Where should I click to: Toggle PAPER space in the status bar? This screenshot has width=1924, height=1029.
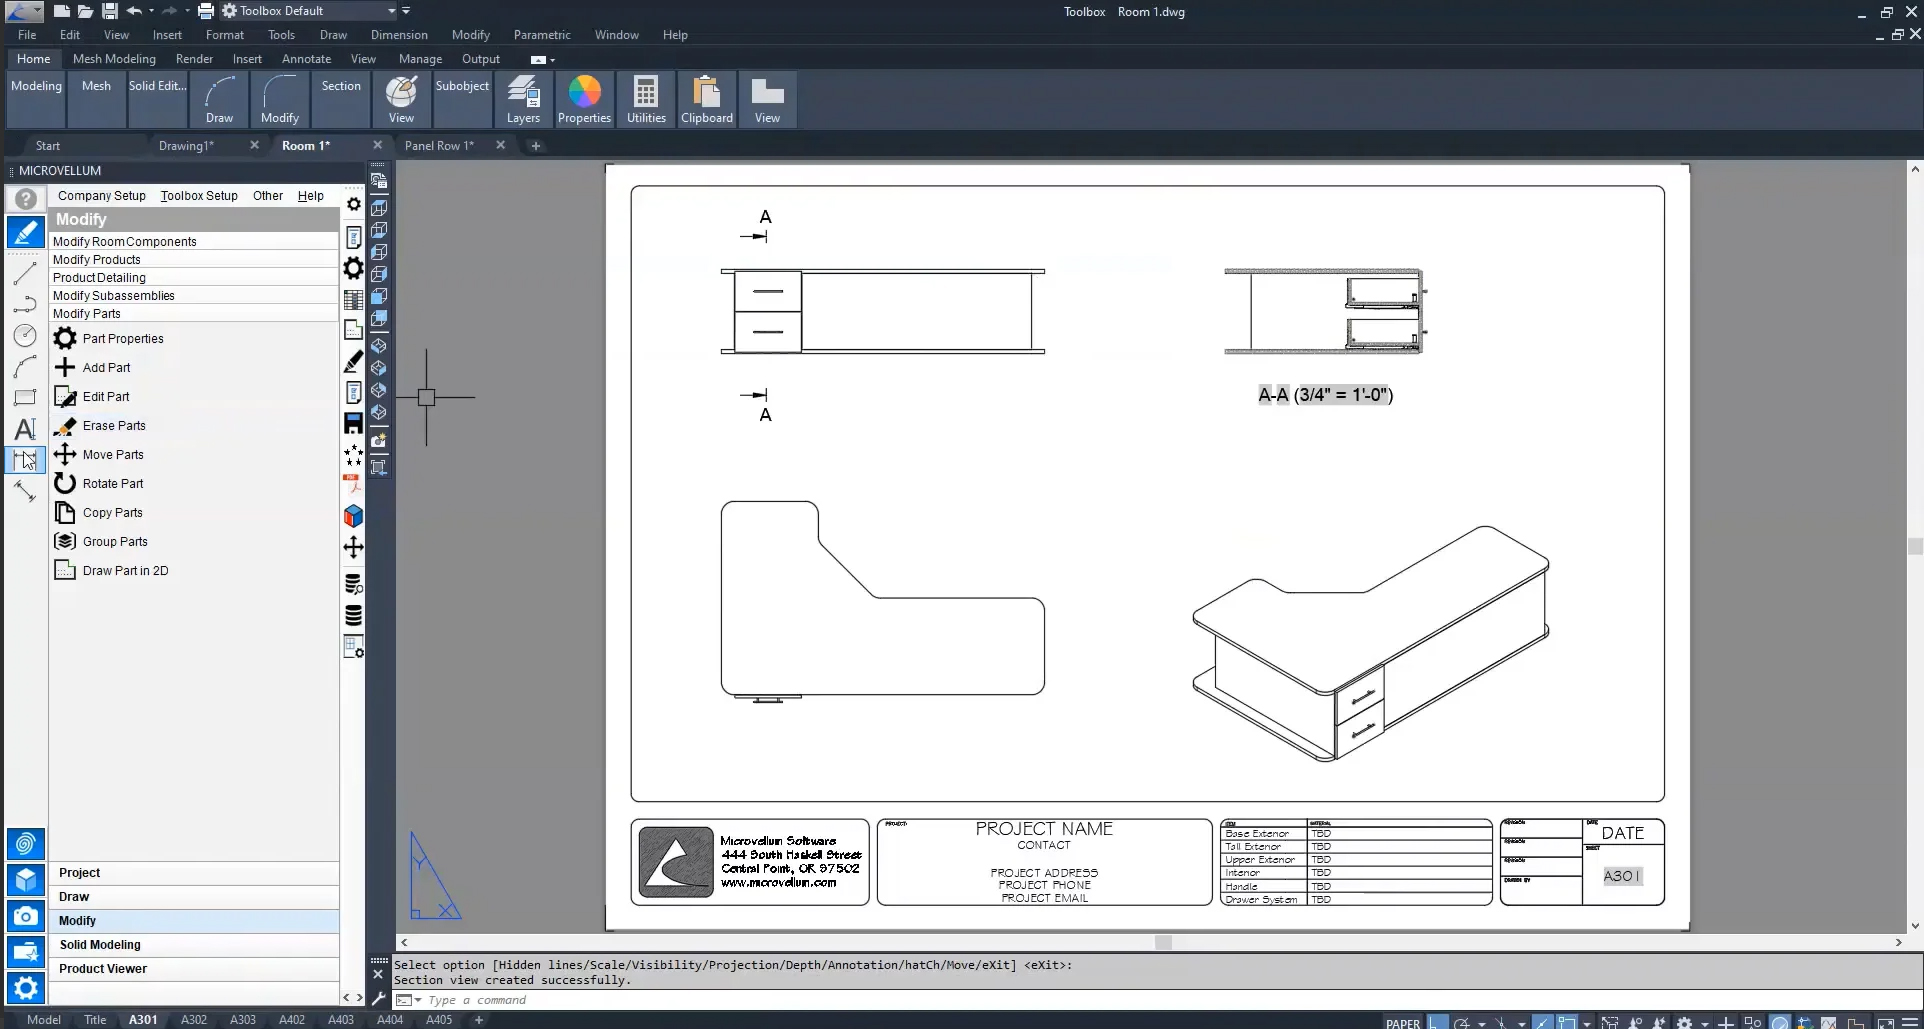[1403, 1022]
